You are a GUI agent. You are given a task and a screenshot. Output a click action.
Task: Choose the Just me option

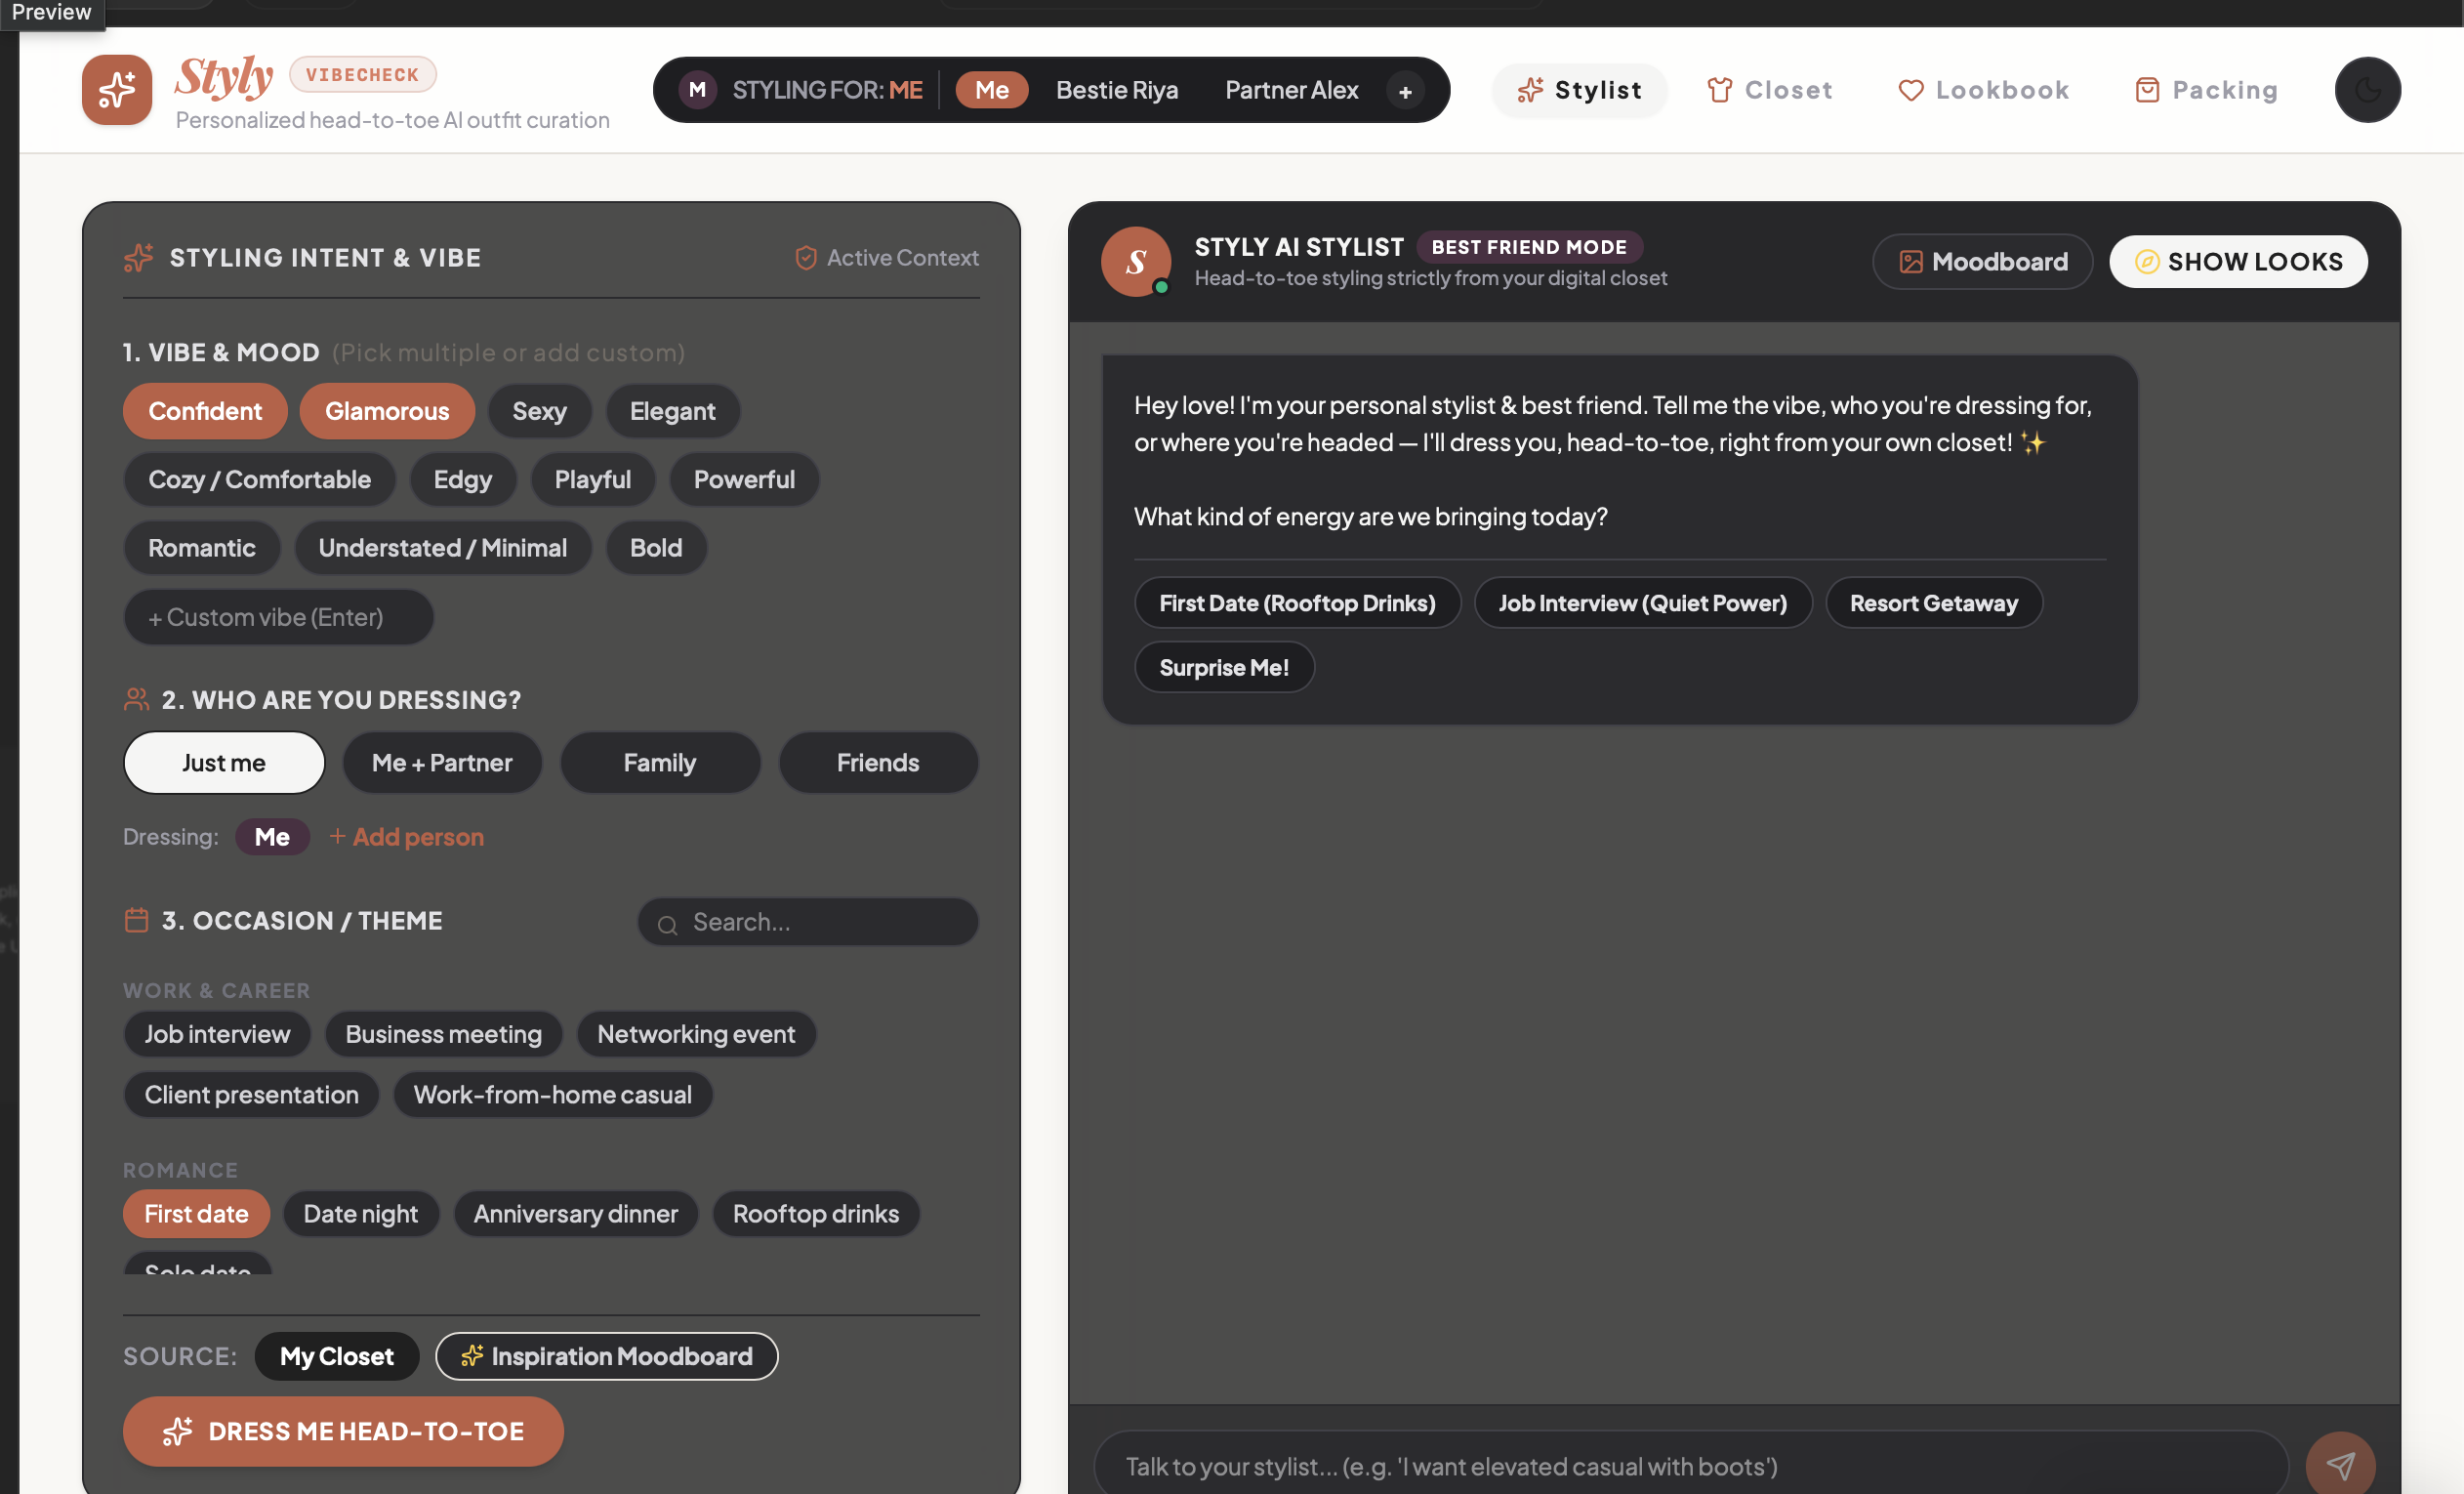[x=224, y=762]
